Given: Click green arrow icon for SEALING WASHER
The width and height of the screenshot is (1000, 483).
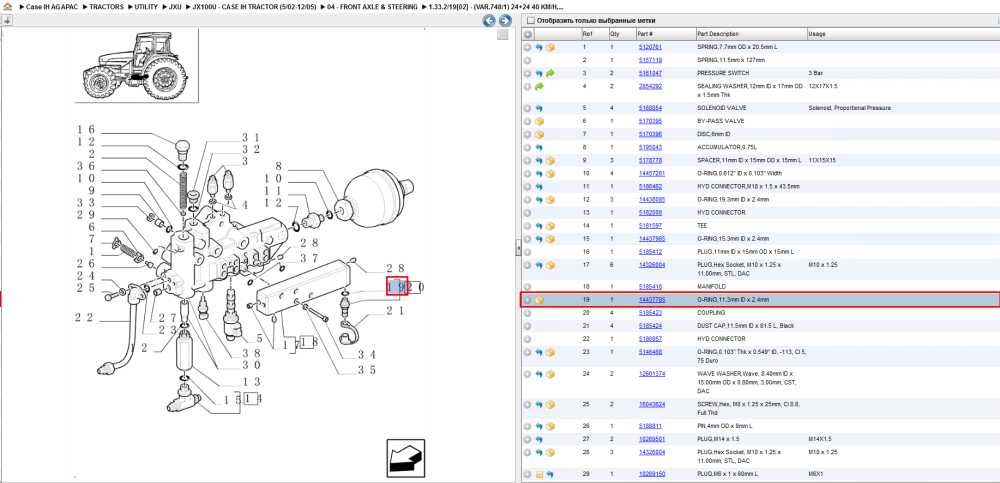Looking at the screenshot, I should [539, 86].
